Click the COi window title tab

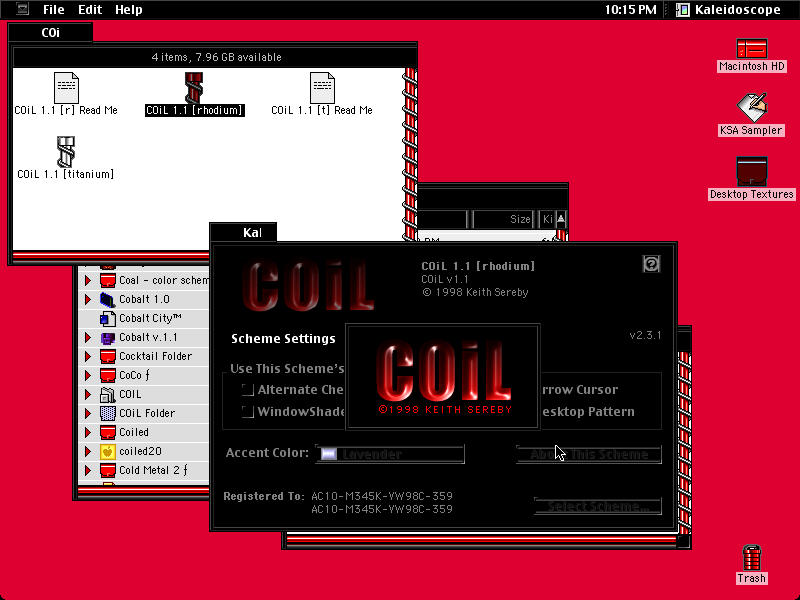pos(51,33)
